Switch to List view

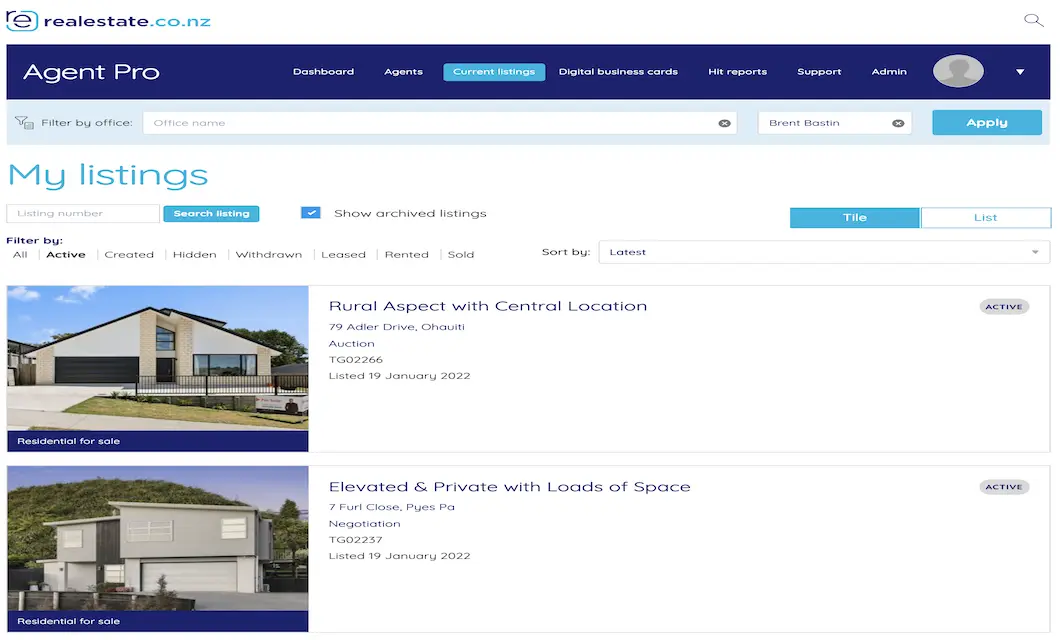coord(985,218)
